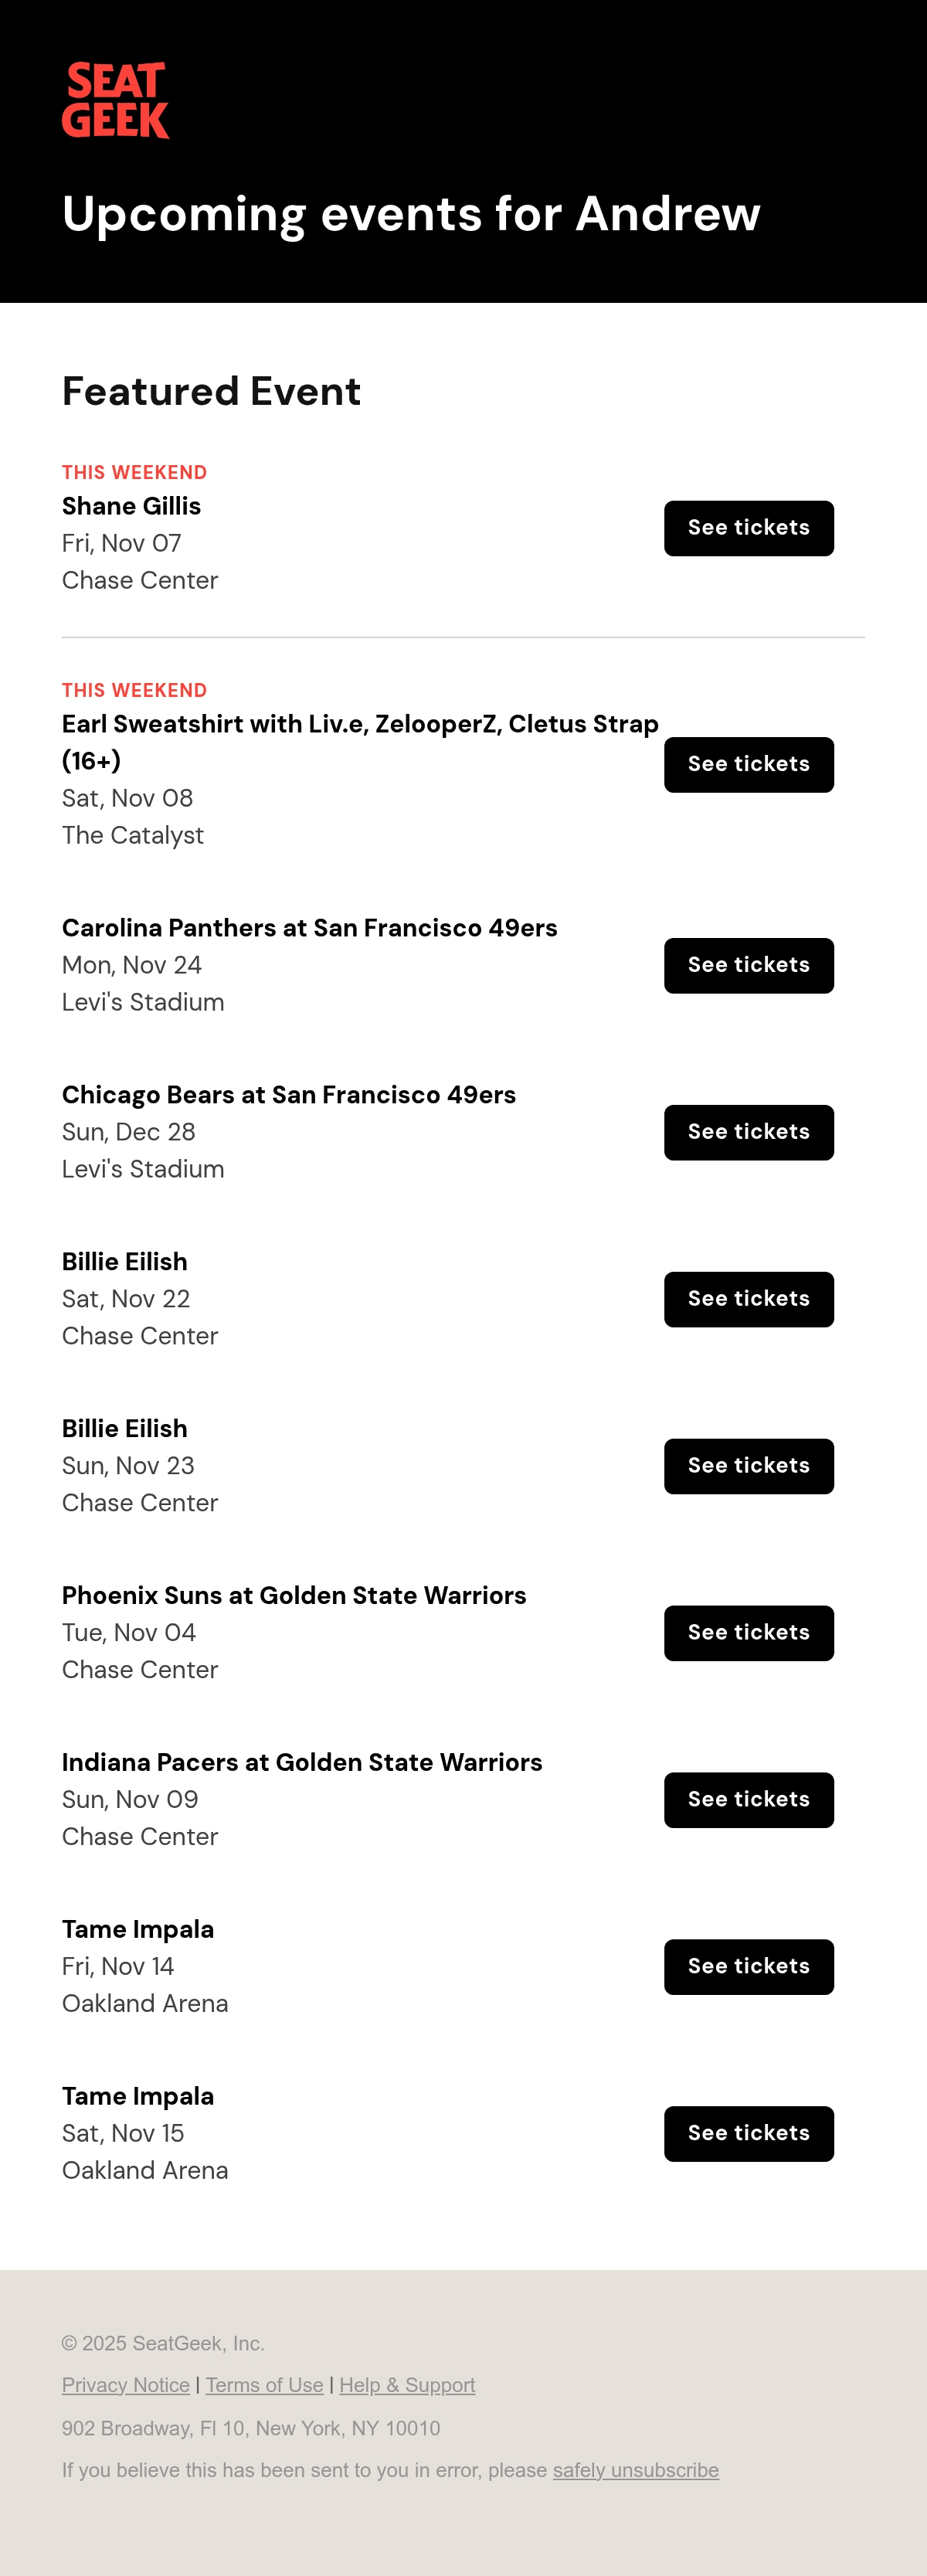
Task: Open the Help & Support link
Action: [x=407, y=2385]
